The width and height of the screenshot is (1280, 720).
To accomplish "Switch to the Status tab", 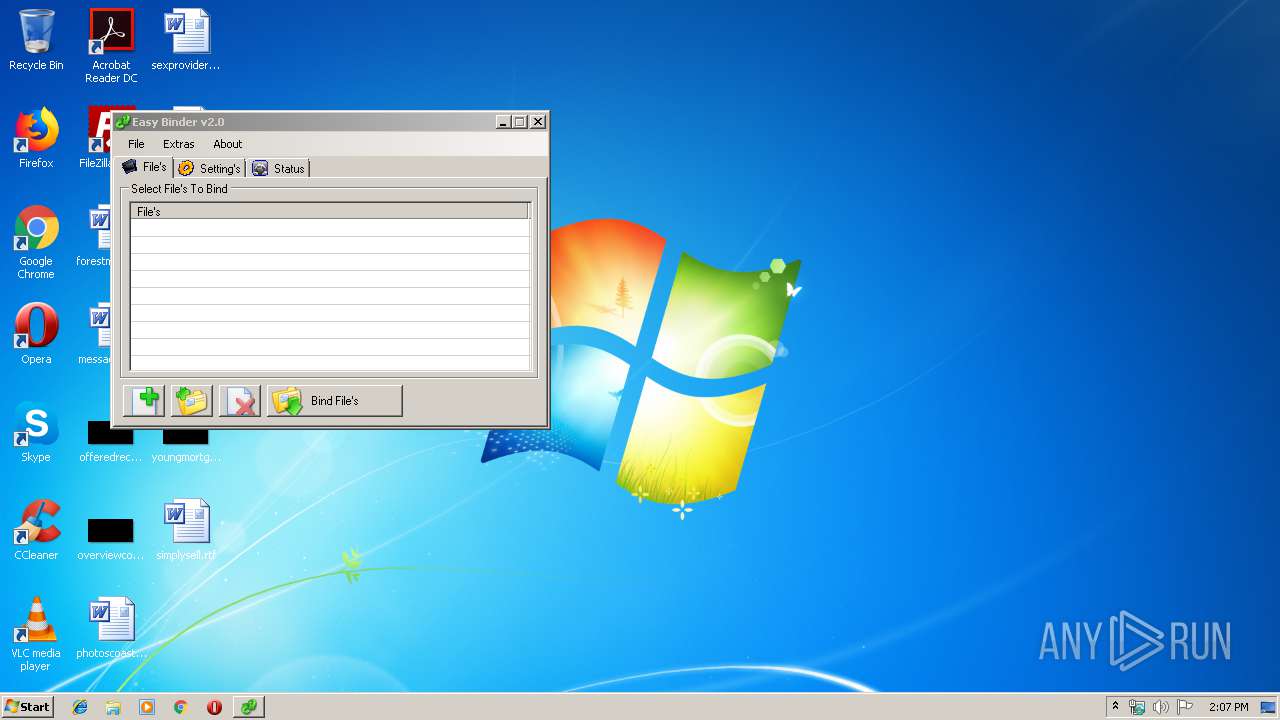I will tap(278, 169).
